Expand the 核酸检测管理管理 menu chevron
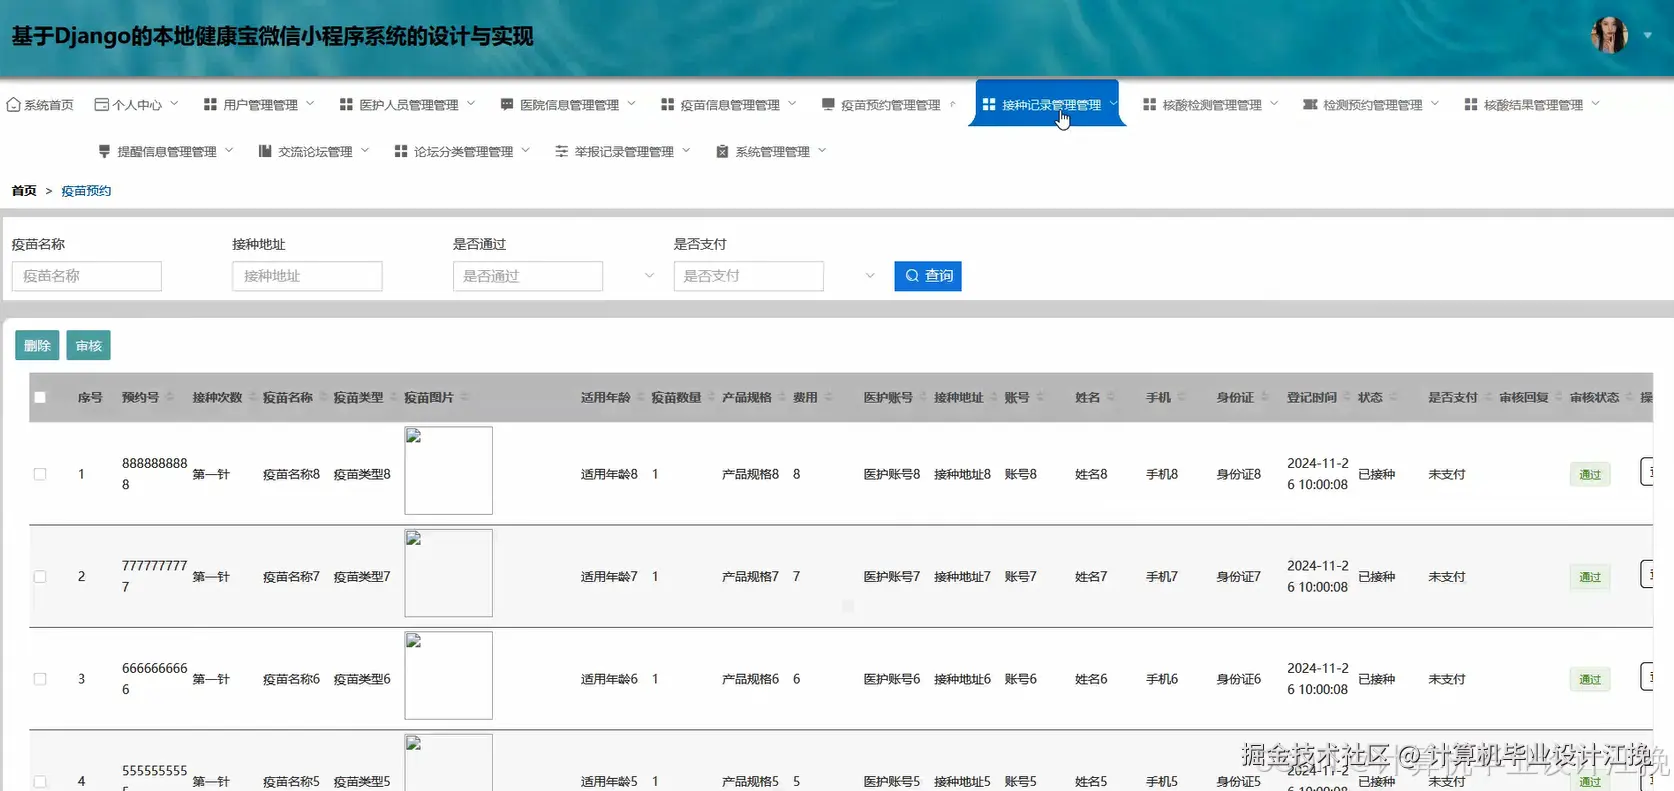This screenshot has width=1674, height=791. pyautogui.click(x=1274, y=104)
